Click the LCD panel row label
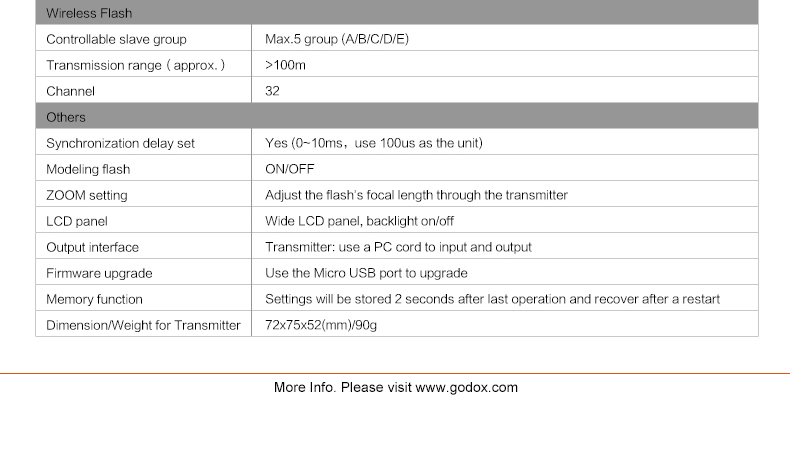Screen dimensions: 790x455 (x=76, y=221)
